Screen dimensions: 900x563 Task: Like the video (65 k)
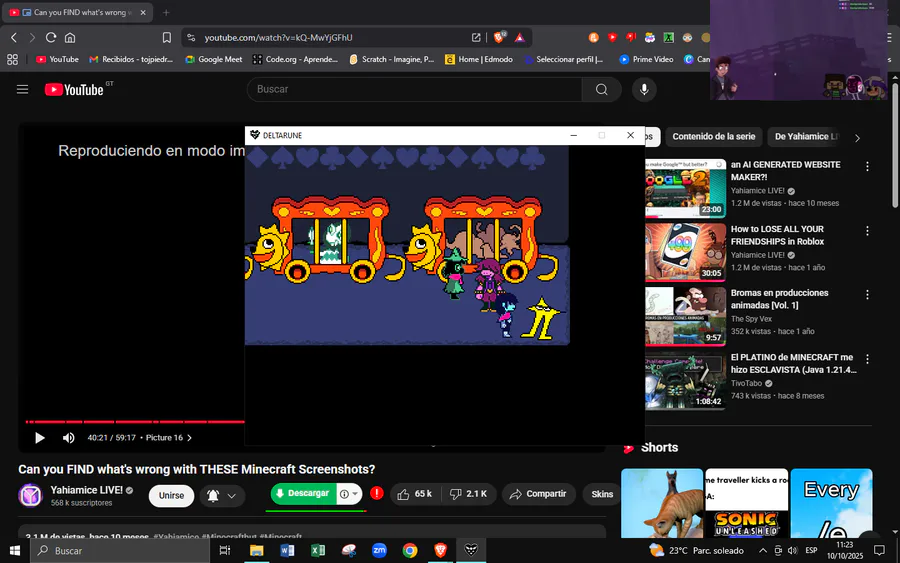(x=415, y=494)
